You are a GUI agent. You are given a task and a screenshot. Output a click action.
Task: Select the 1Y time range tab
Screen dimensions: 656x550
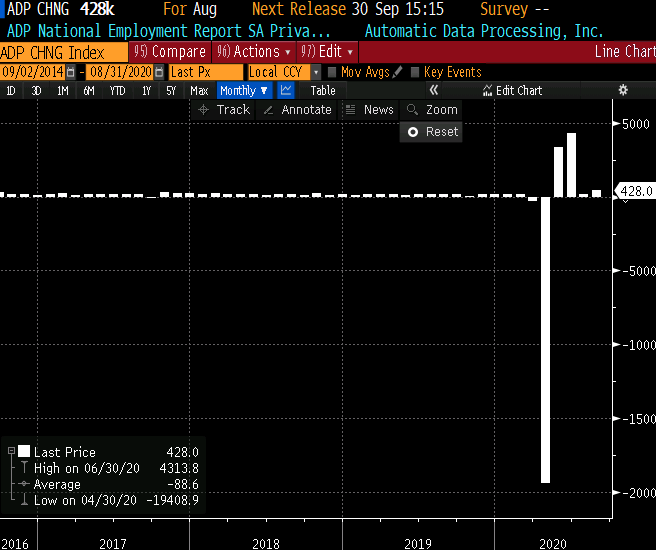146,90
